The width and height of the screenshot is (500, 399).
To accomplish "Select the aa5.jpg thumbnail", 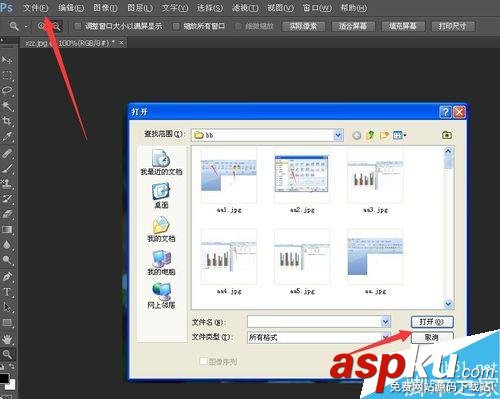I will pyautogui.click(x=302, y=257).
